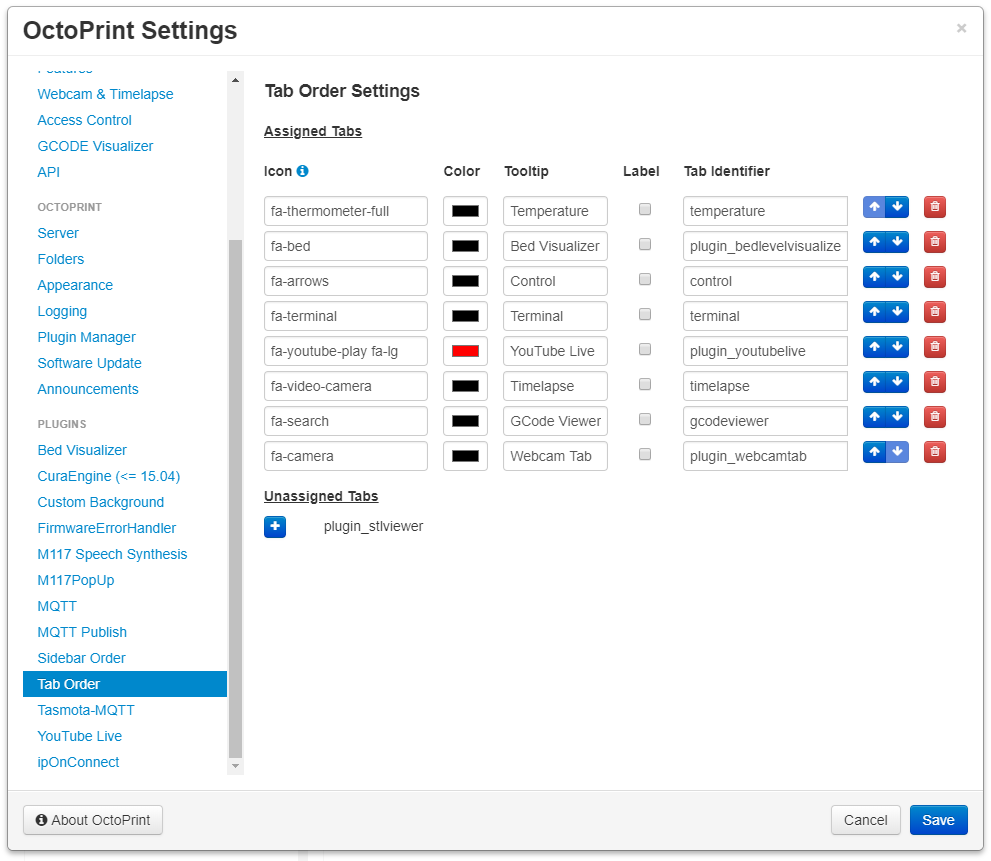Change the red color of the YouTube Live tab
Image resolution: width=991 pixels, height=861 pixels.
(x=465, y=350)
